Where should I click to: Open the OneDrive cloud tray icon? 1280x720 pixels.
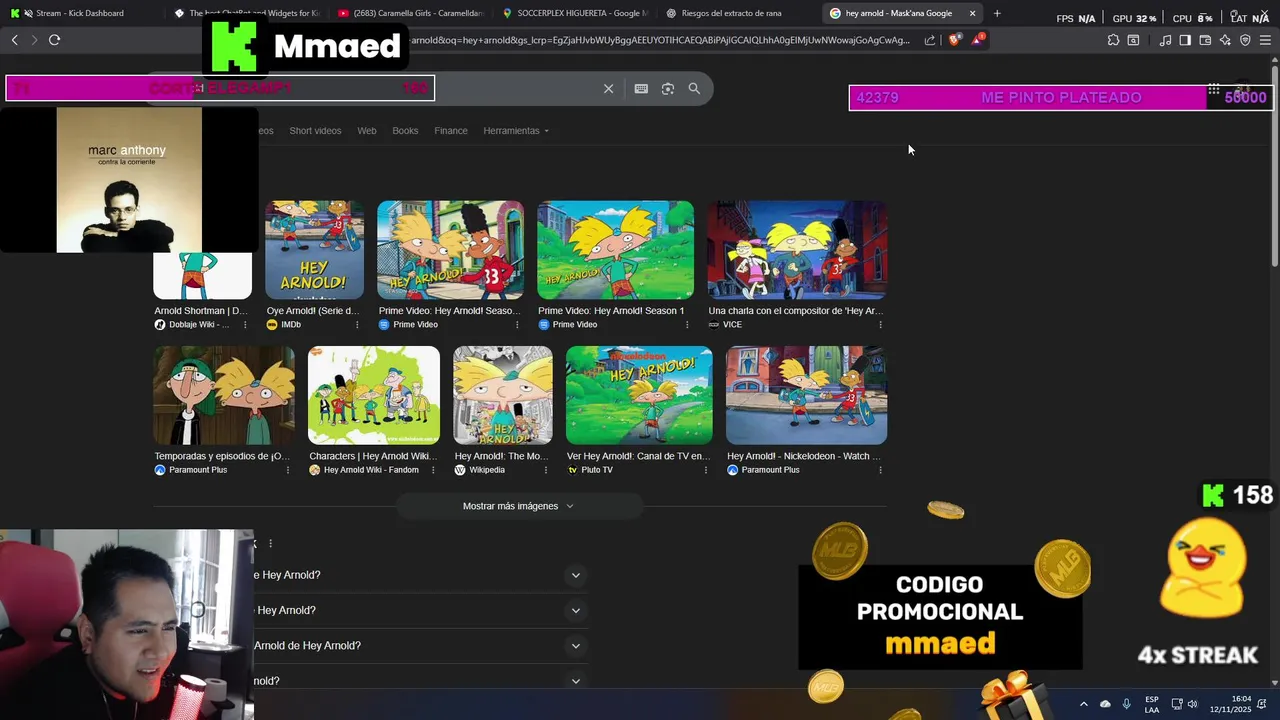click(1105, 704)
